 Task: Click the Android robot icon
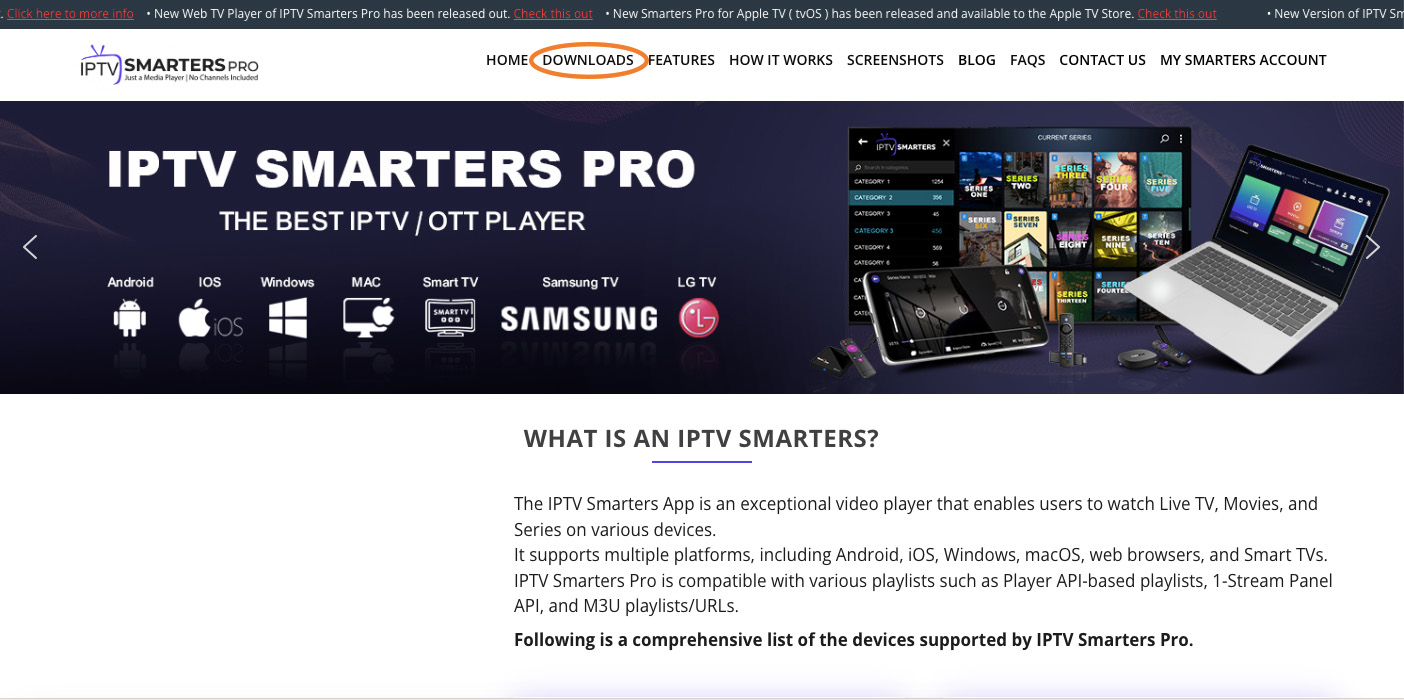tap(130, 318)
